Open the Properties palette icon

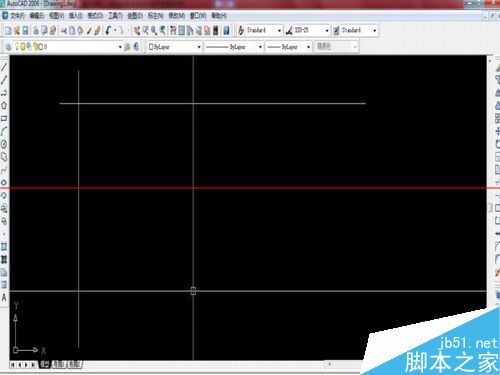173,31
